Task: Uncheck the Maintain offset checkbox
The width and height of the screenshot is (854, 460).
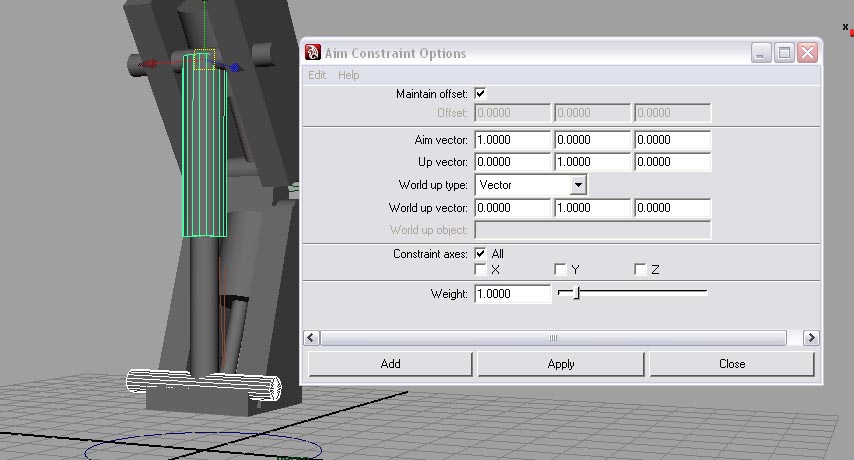Action: 480,94
